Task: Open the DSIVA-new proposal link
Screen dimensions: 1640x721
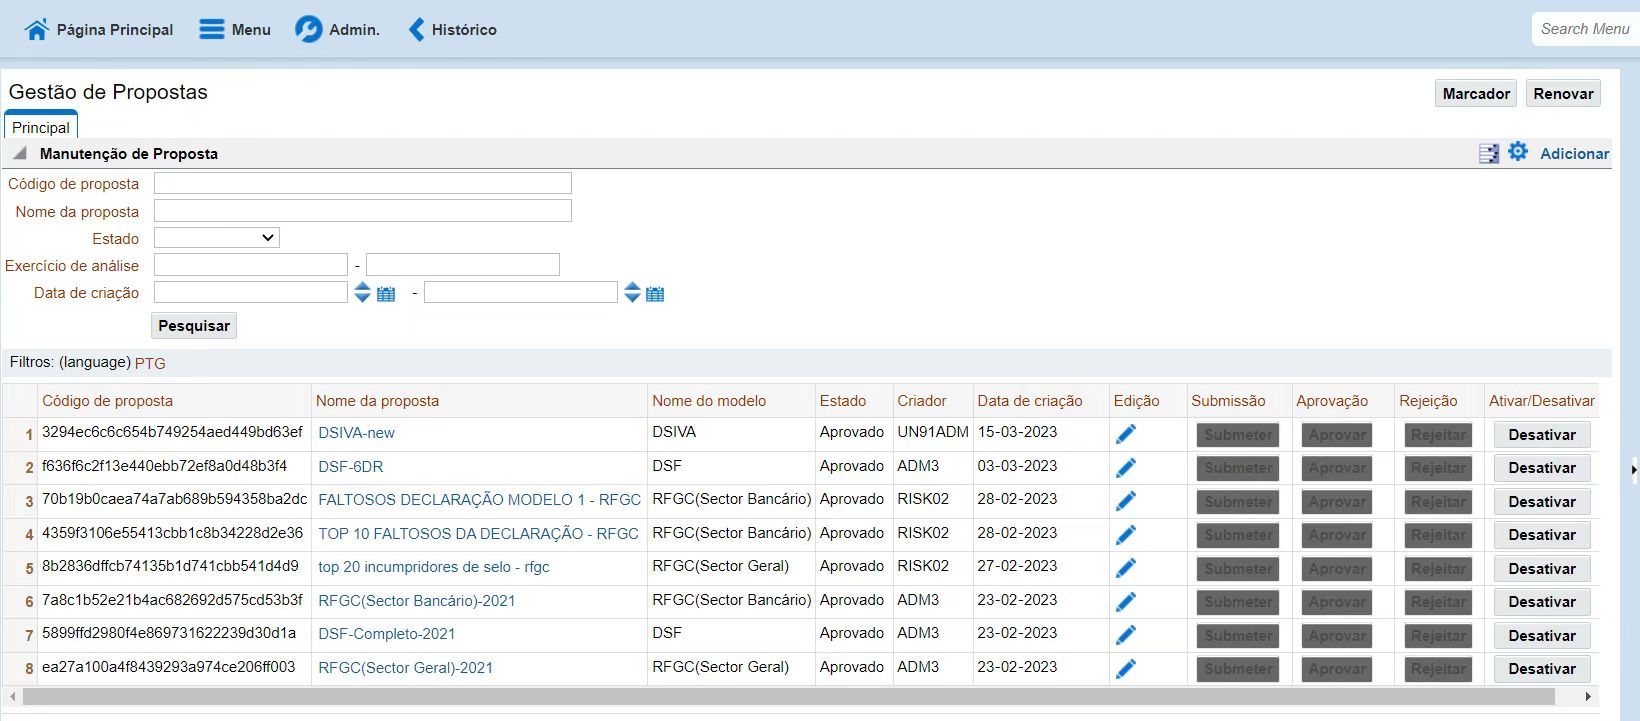Action: tap(356, 433)
